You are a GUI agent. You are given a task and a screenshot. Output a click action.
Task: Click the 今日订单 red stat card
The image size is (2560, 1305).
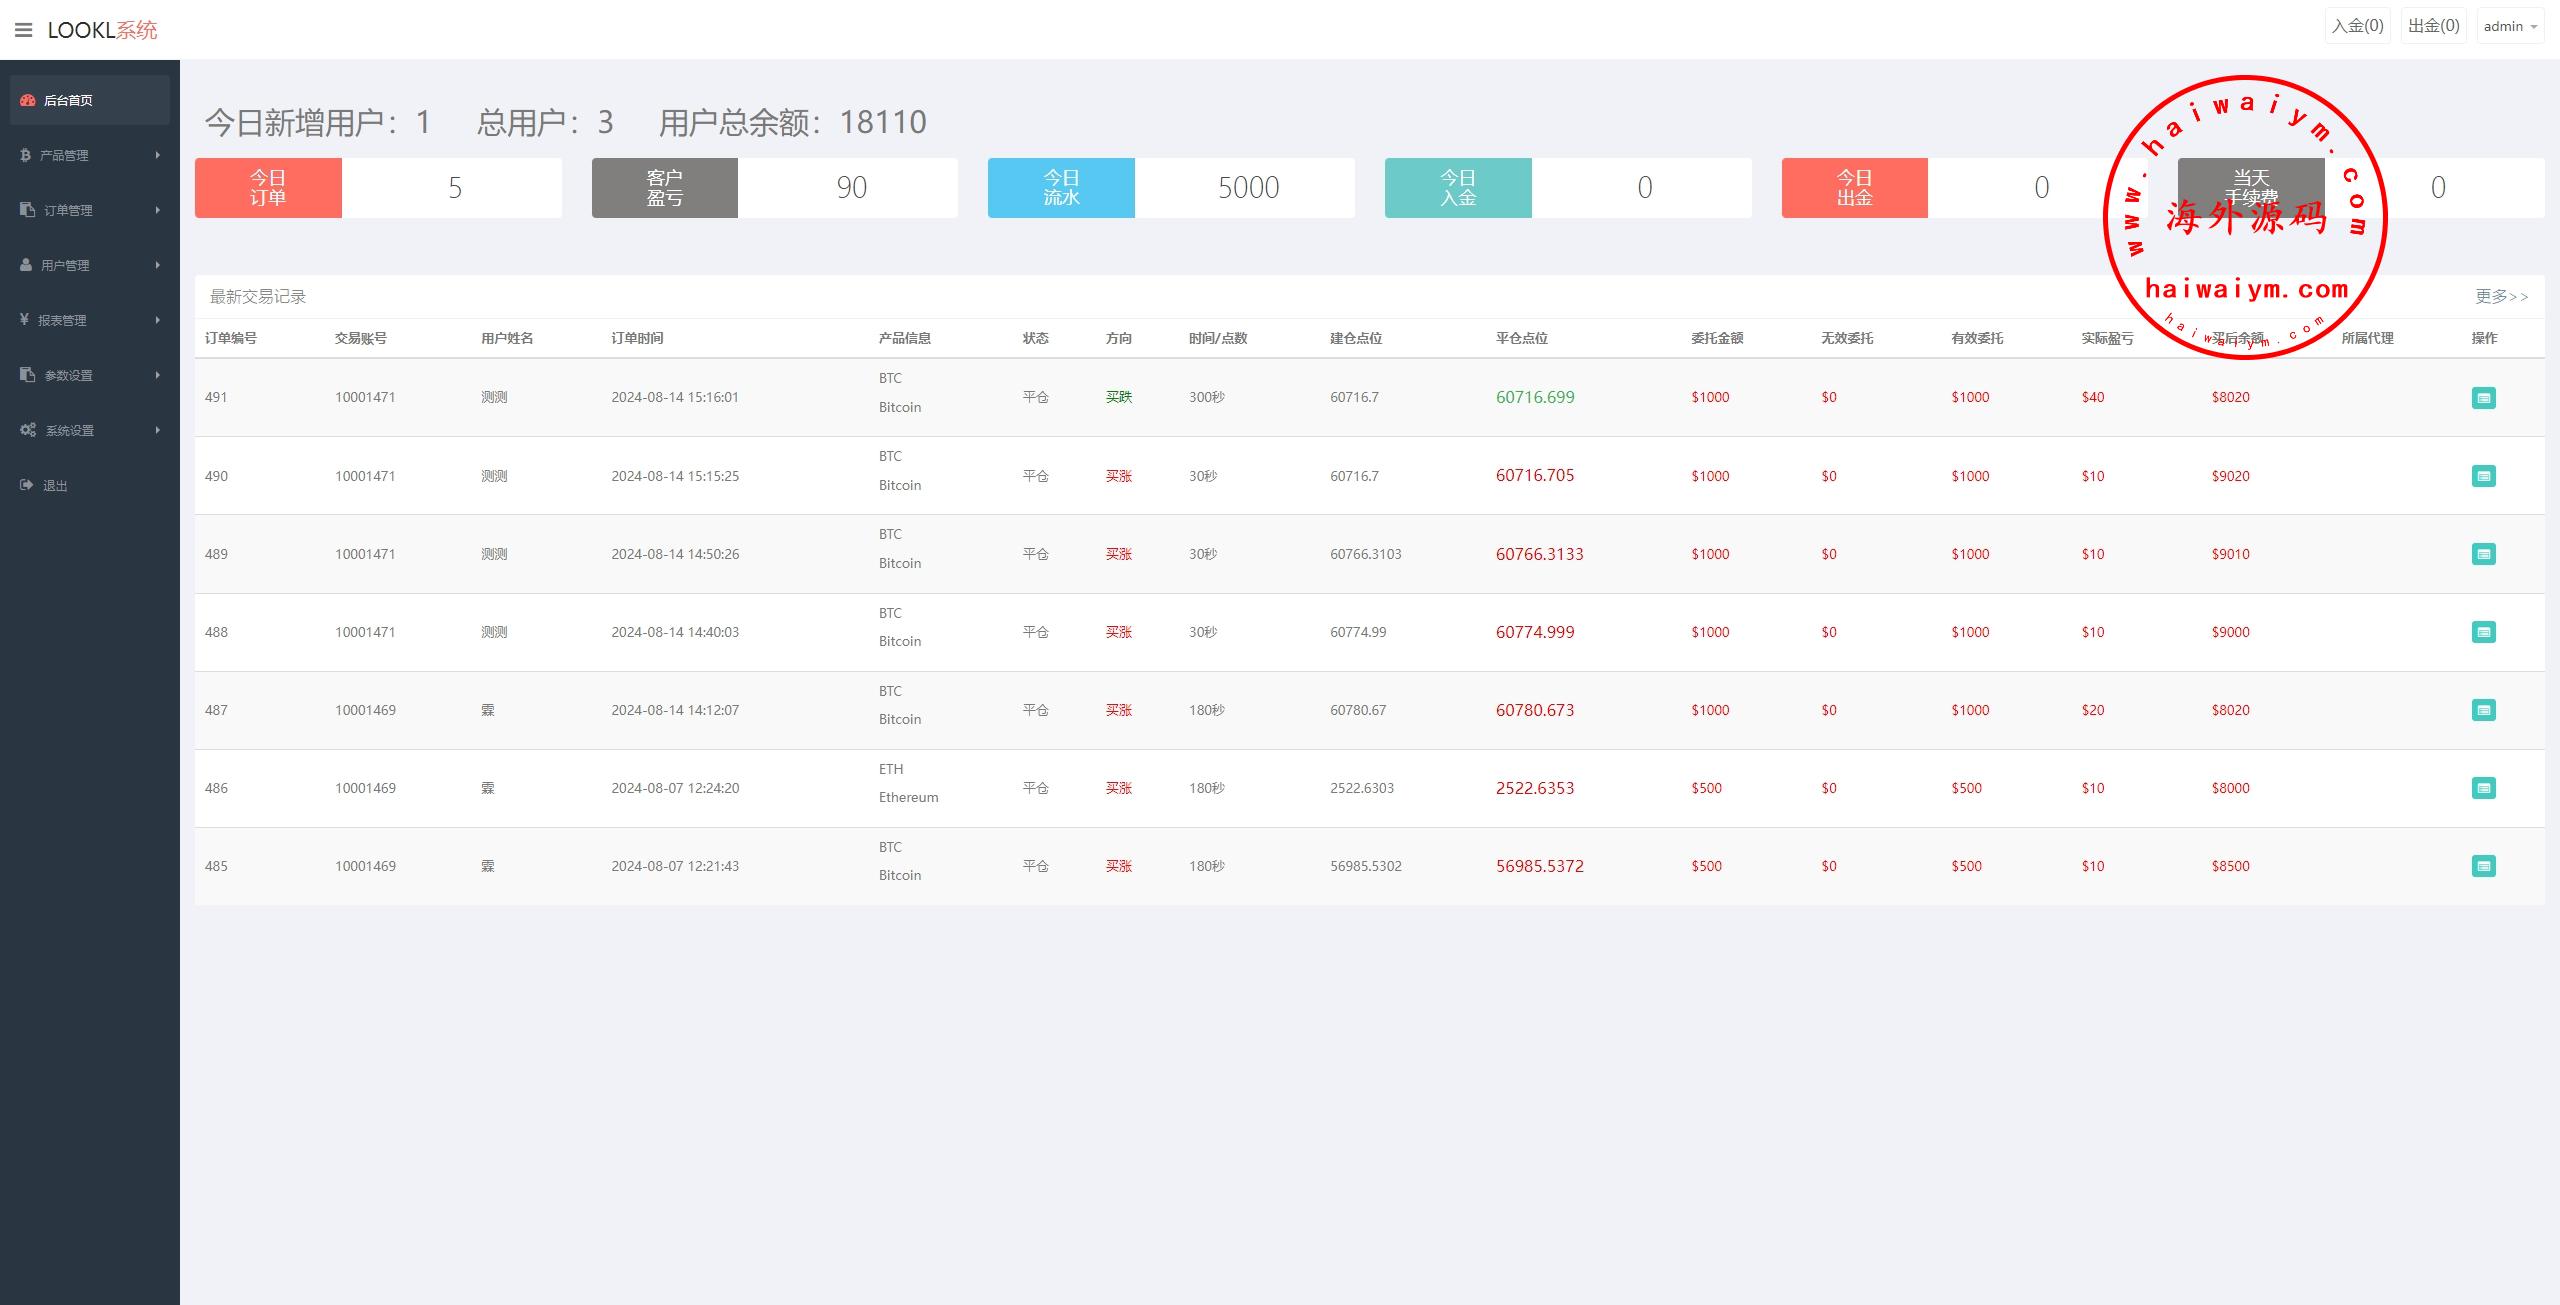tap(268, 188)
